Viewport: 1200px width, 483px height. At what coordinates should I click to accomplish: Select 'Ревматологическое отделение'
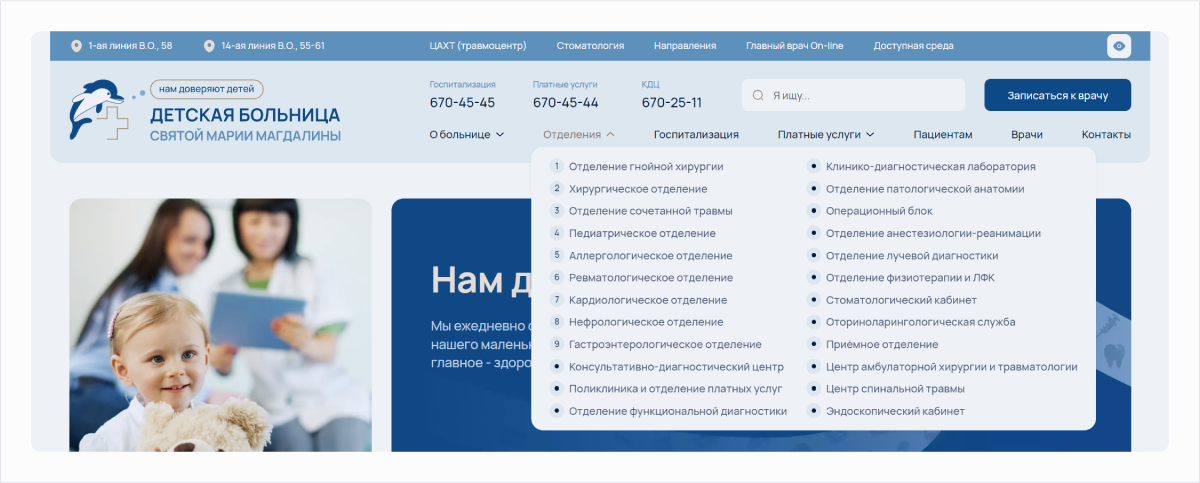coord(651,277)
